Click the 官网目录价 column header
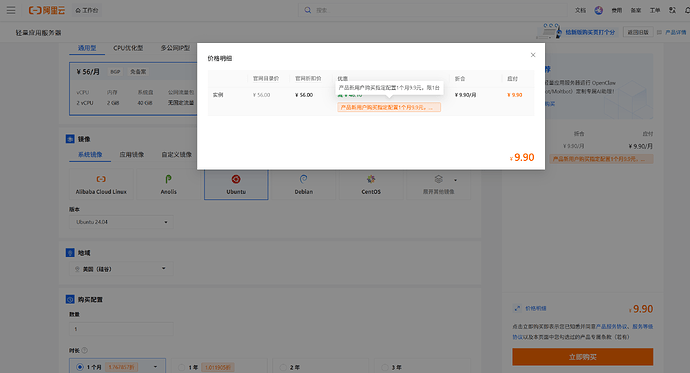Viewport: 690px width, 373px height. pos(266,78)
